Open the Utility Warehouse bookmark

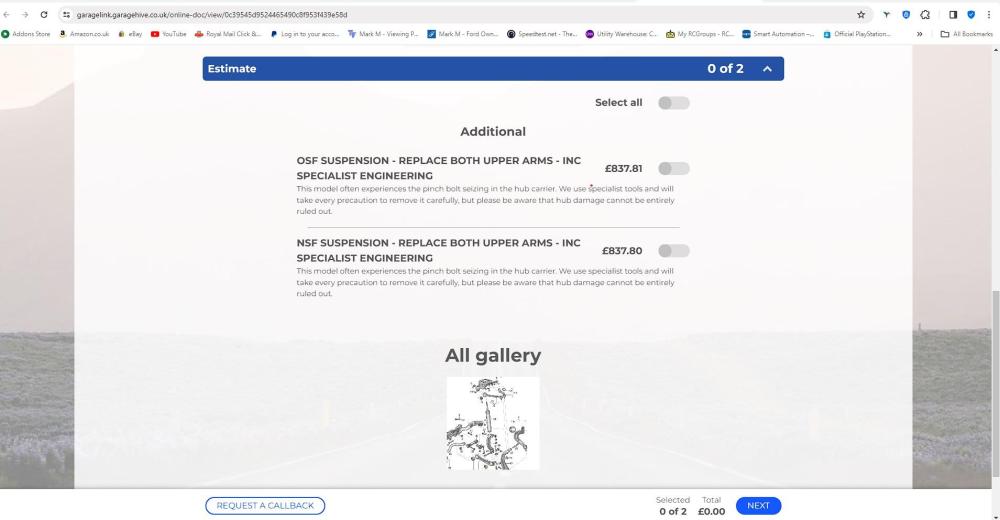click(621, 34)
